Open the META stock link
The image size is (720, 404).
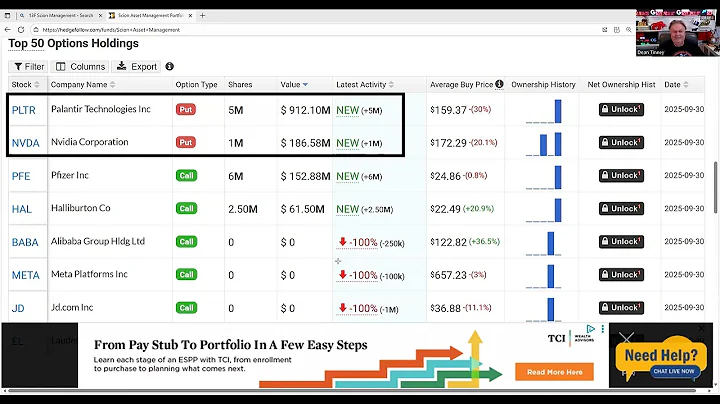tap(26, 275)
